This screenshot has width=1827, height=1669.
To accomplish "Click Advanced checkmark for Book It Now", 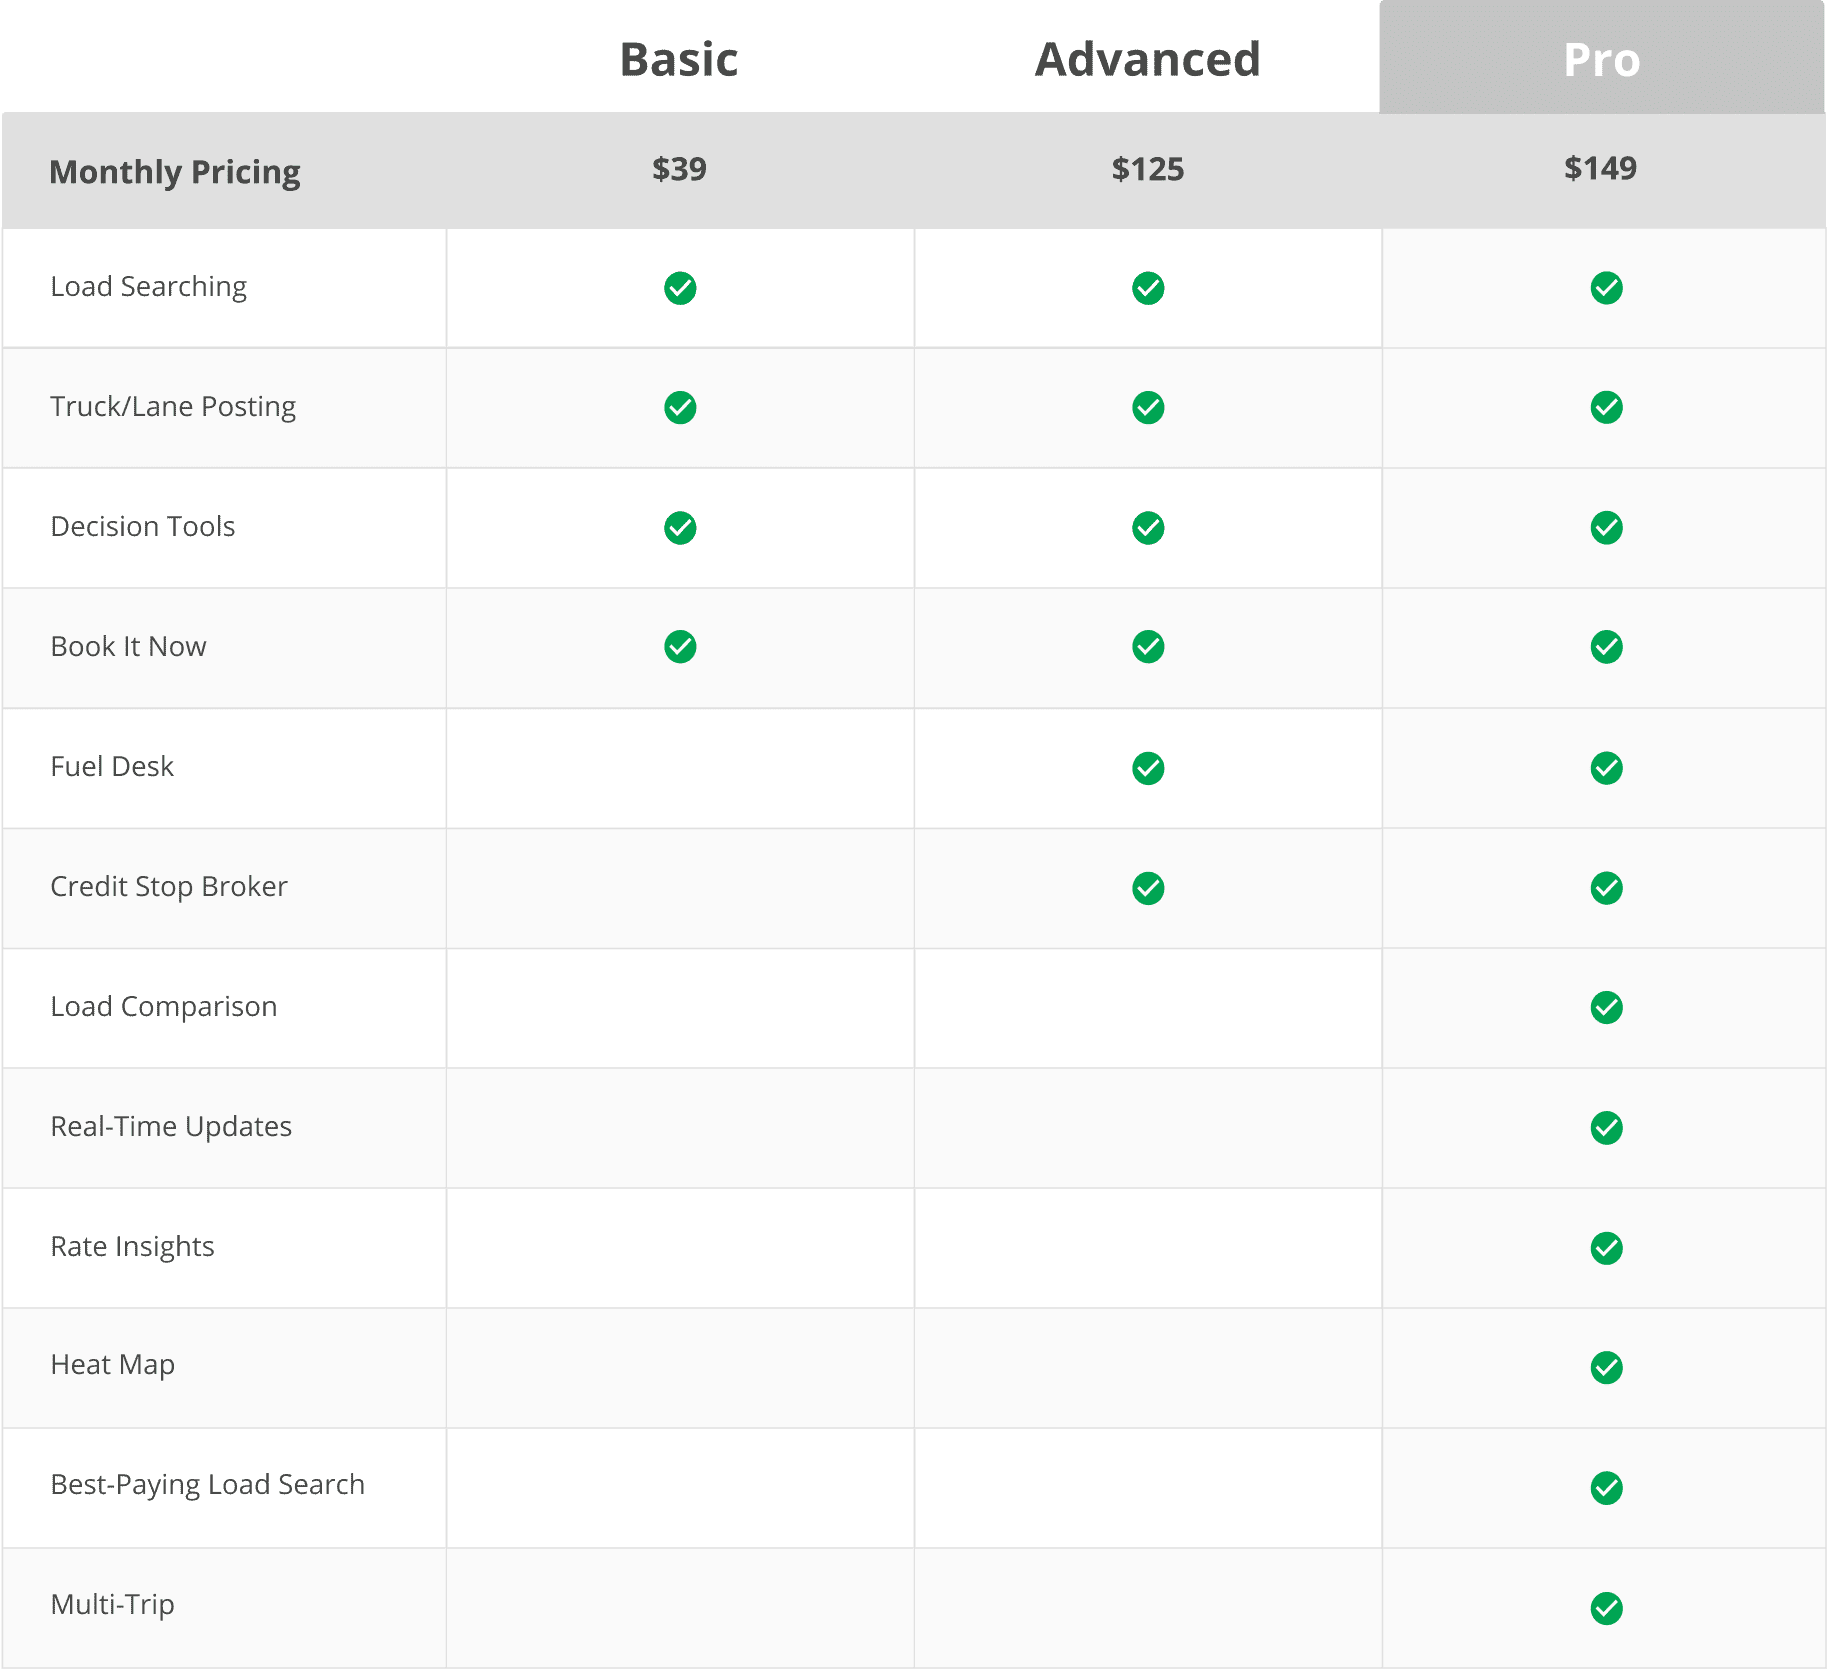I will [1148, 647].
